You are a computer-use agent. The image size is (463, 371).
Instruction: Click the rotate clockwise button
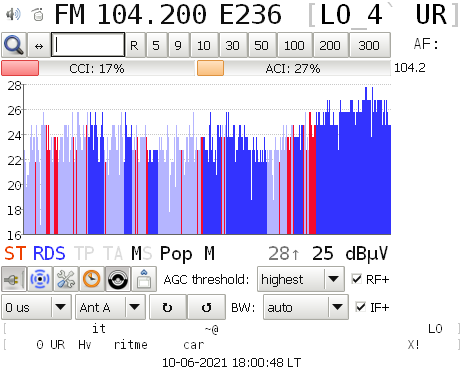coord(168,307)
